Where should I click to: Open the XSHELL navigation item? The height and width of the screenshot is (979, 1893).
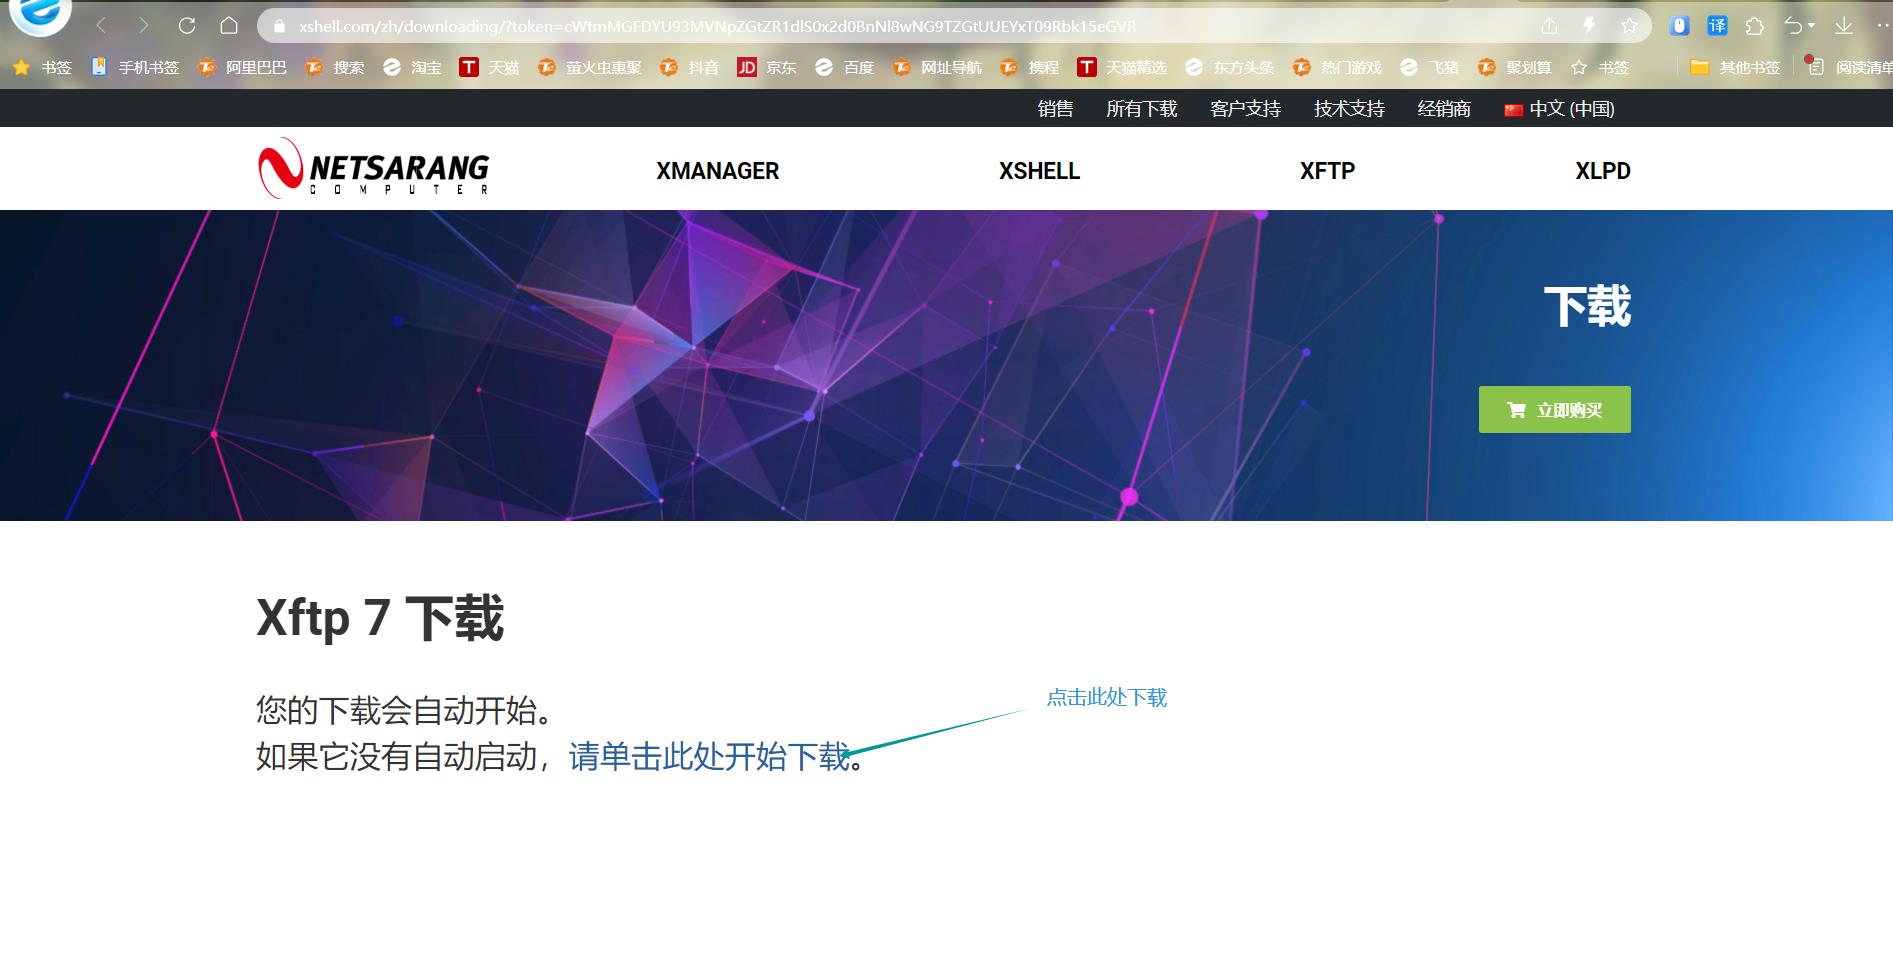tap(1040, 171)
